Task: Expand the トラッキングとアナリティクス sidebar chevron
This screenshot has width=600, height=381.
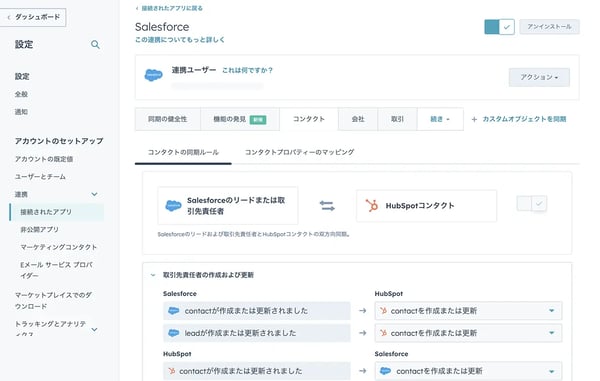Action: (94, 329)
